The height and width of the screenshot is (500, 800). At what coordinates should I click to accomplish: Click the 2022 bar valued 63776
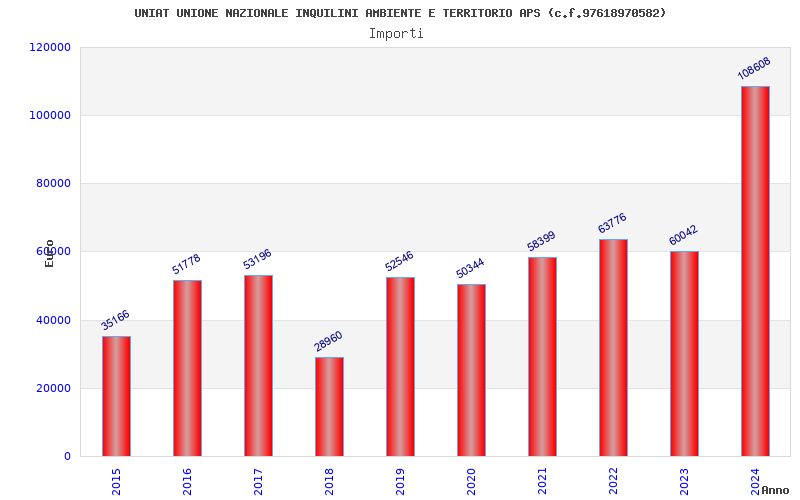coord(613,347)
